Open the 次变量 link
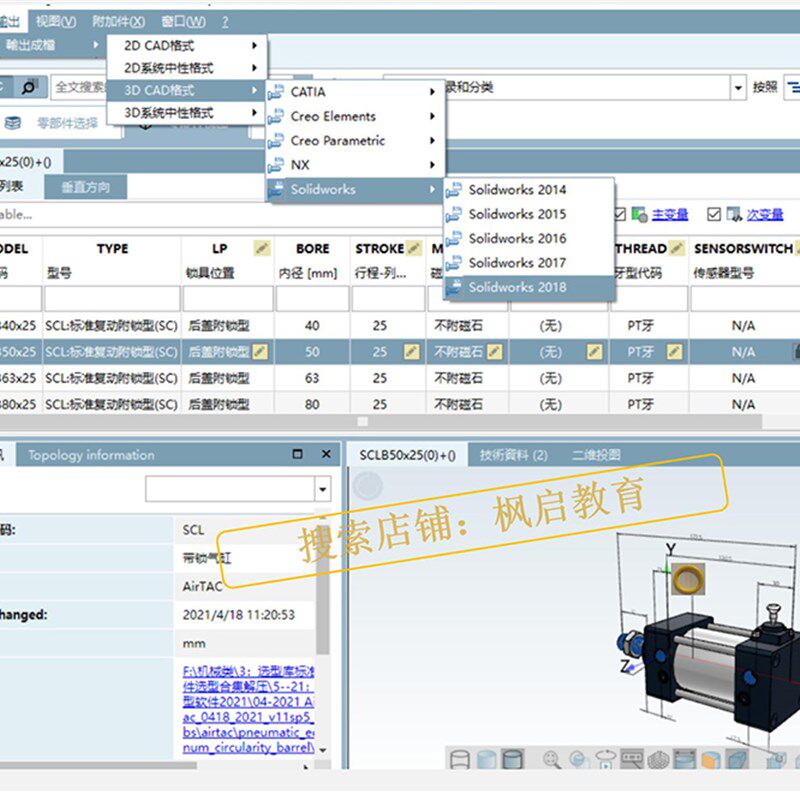The image size is (800, 800). 764,215
